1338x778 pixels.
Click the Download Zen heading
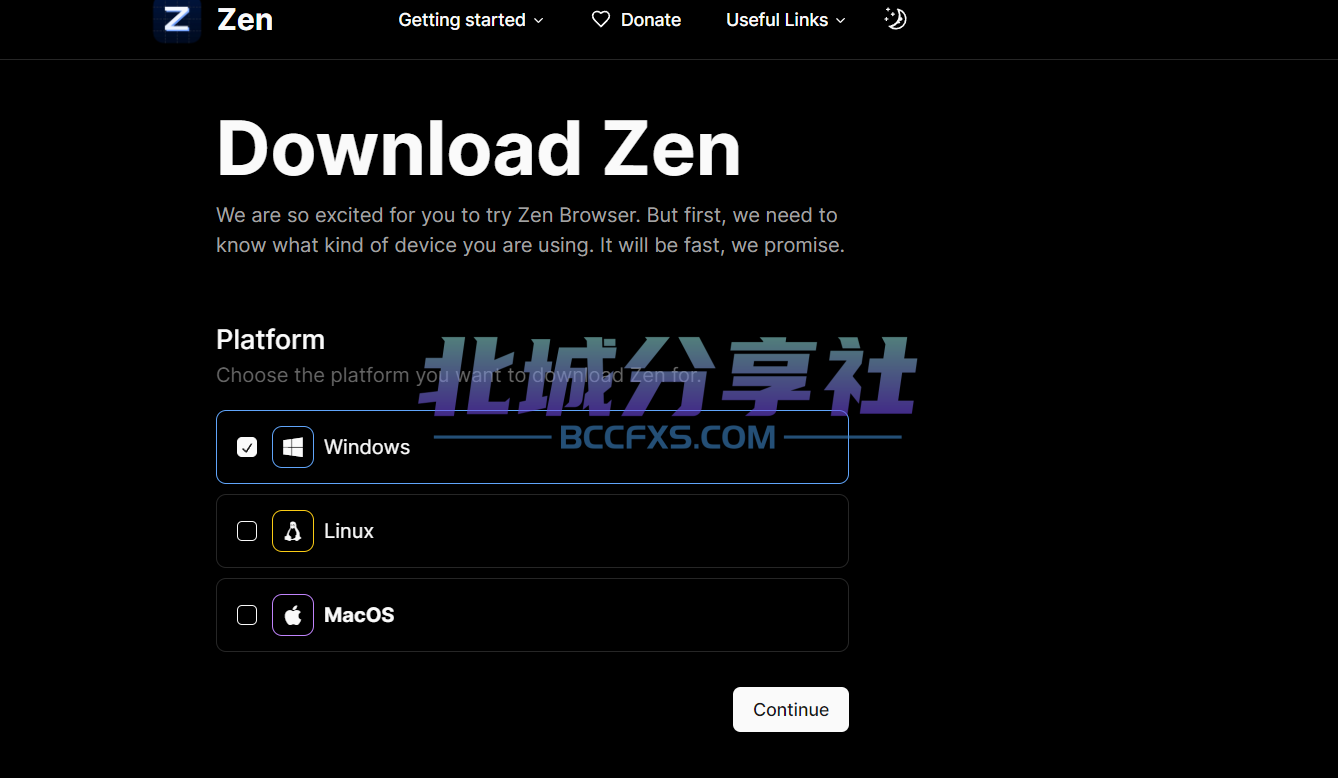479,149
